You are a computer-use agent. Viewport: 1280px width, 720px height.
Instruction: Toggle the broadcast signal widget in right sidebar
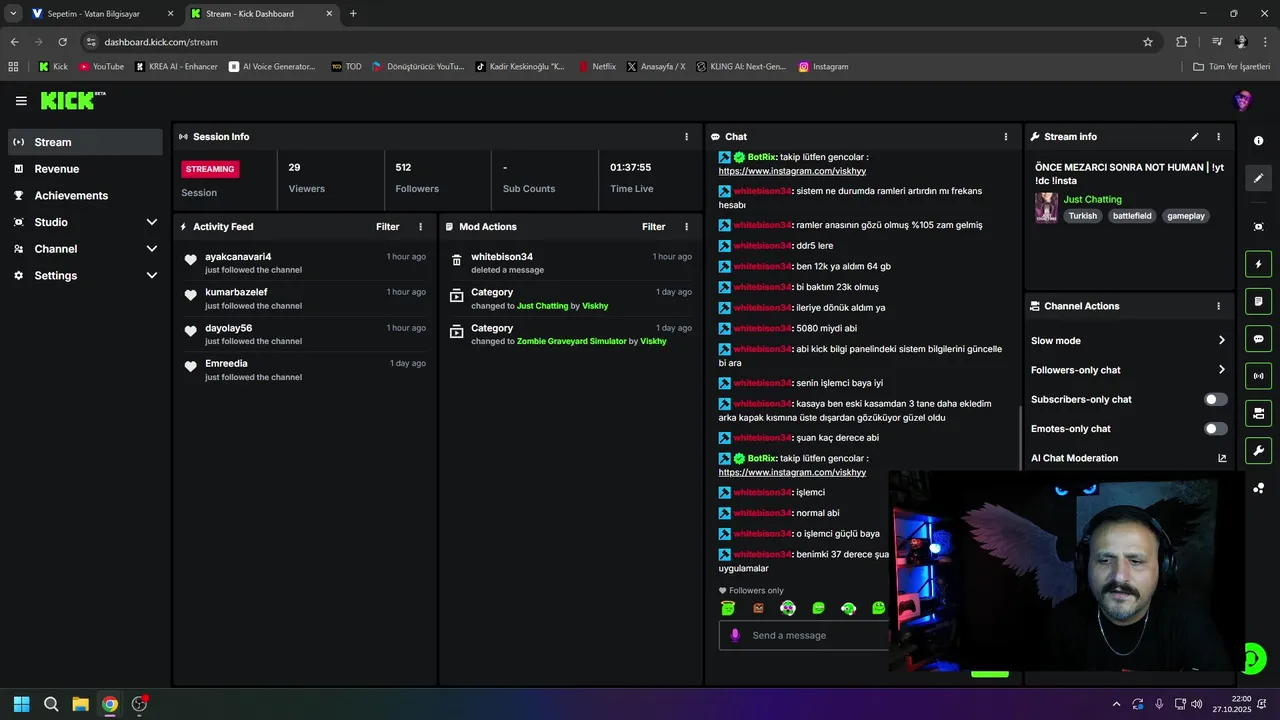coord(1258,376)
